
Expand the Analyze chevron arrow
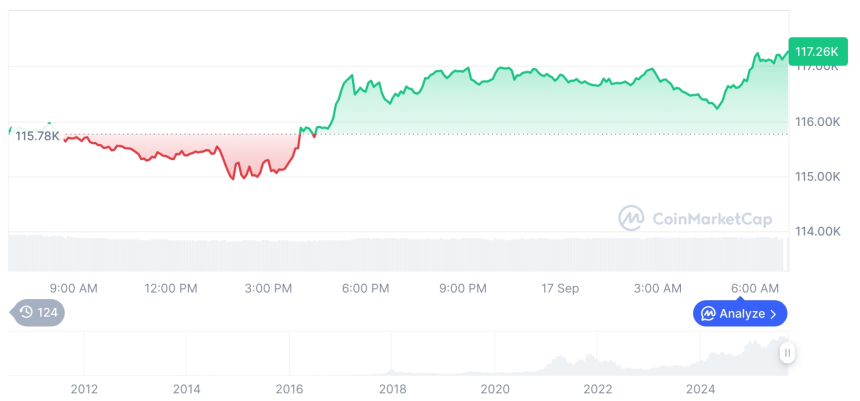click(x=773, y=314)
